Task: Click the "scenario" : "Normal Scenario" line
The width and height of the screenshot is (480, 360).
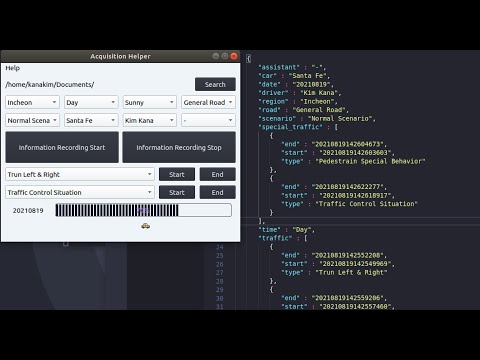Action: tap(317, 118)
